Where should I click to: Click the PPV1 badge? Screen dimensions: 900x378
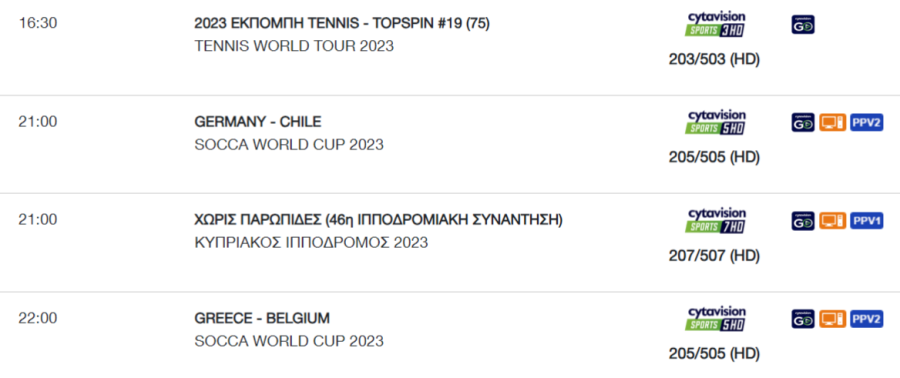867,220
